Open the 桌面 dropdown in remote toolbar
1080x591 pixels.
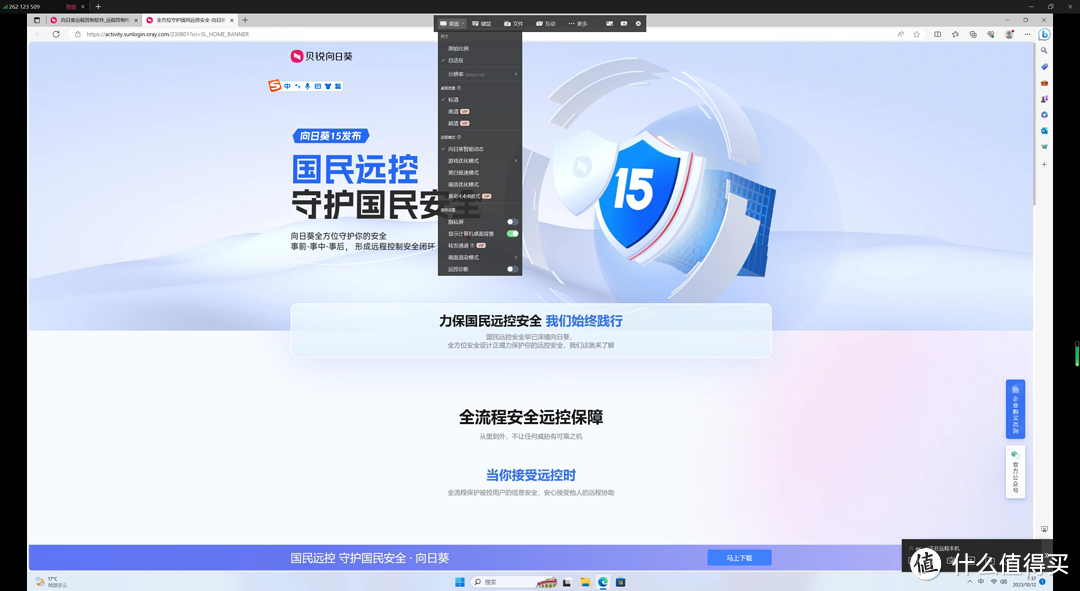pyautogui.click(x=453, y=23)
